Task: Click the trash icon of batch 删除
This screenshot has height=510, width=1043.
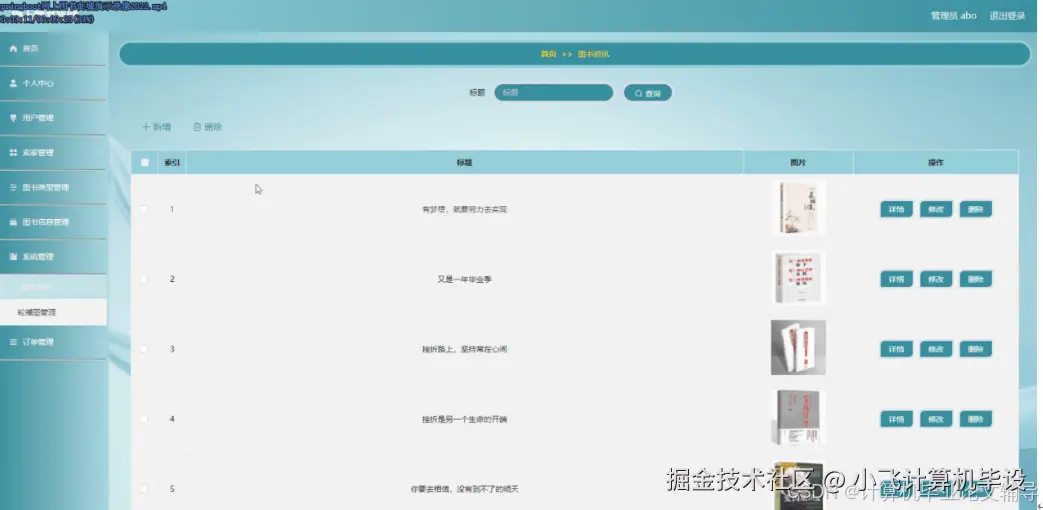Action: [197, 127]
